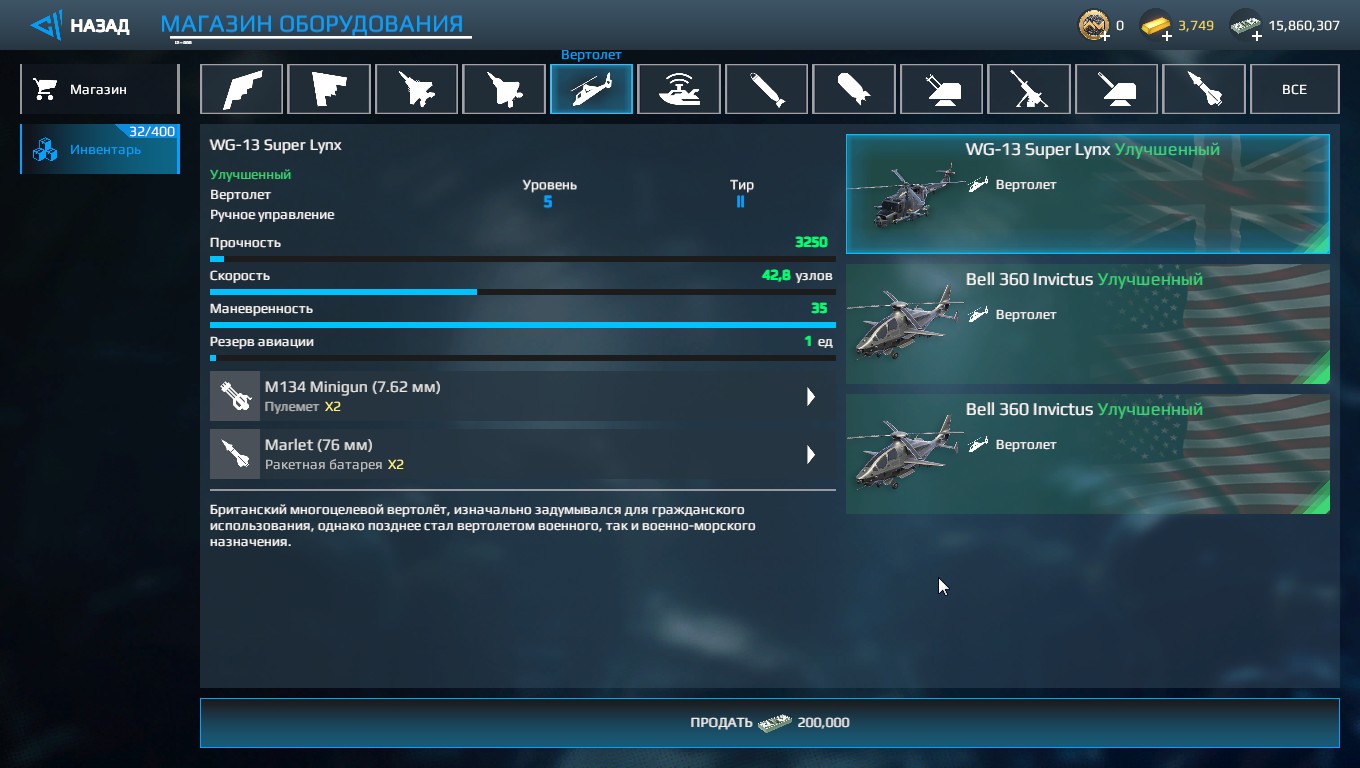1360x768 pixels.
Task: Sell the item for 200,000
Action: (x=769, y=722)
